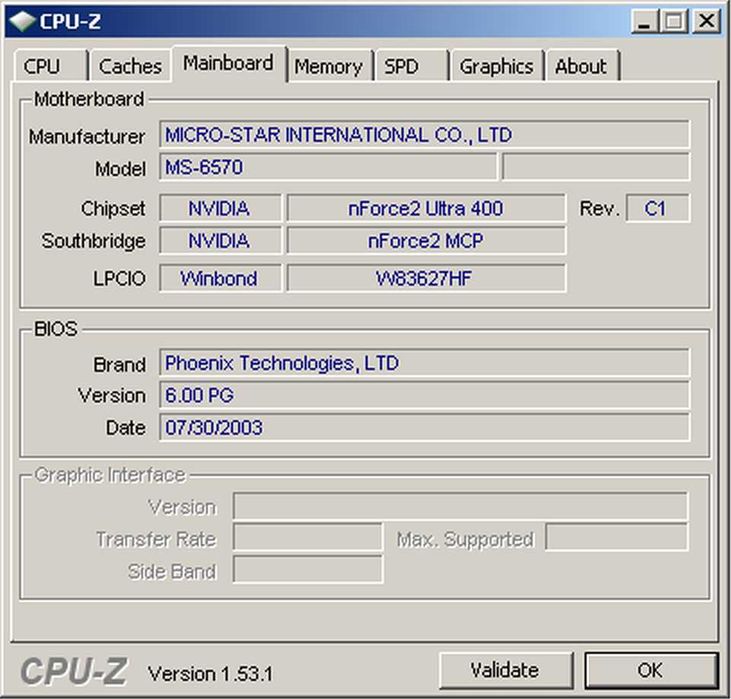The width and height of the screenshot is (731, 699).
Task: Select the Mainboard tab
Action: (x=228, y=63)
